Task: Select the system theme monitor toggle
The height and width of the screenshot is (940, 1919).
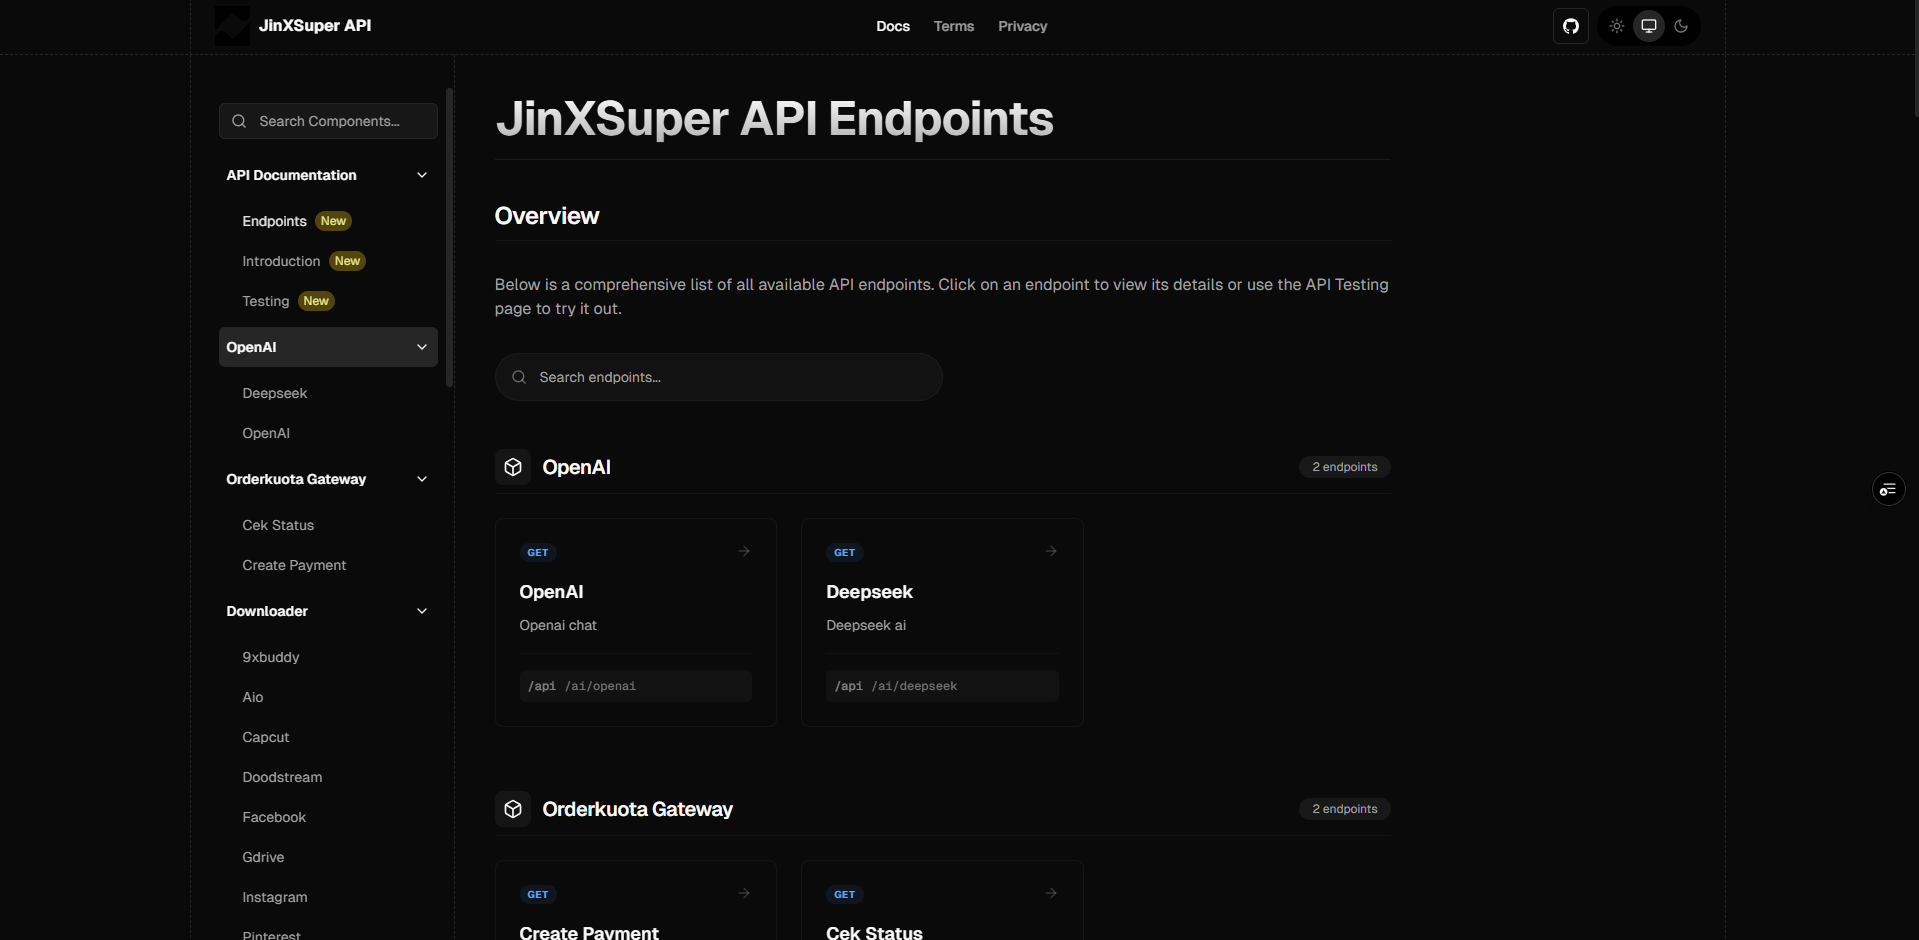Action: pyautogui.click(x=1648, y=26)
